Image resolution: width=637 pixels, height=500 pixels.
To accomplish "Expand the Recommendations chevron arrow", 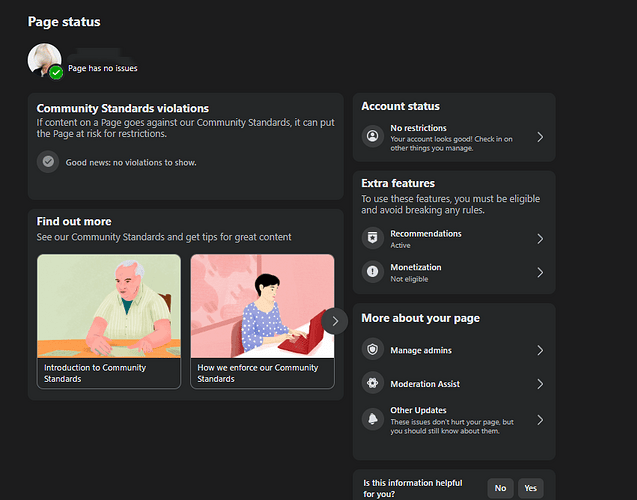I will coord(540,239).
